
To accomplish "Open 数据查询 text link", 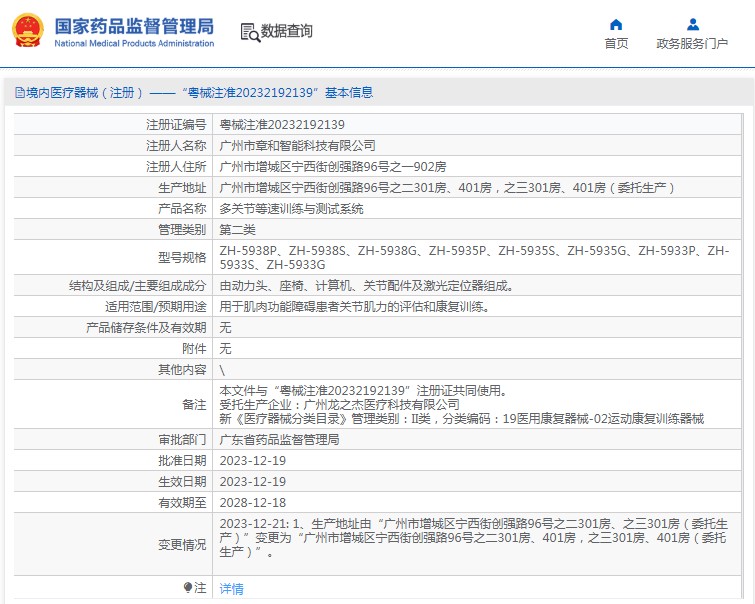I will pos(286,31).
